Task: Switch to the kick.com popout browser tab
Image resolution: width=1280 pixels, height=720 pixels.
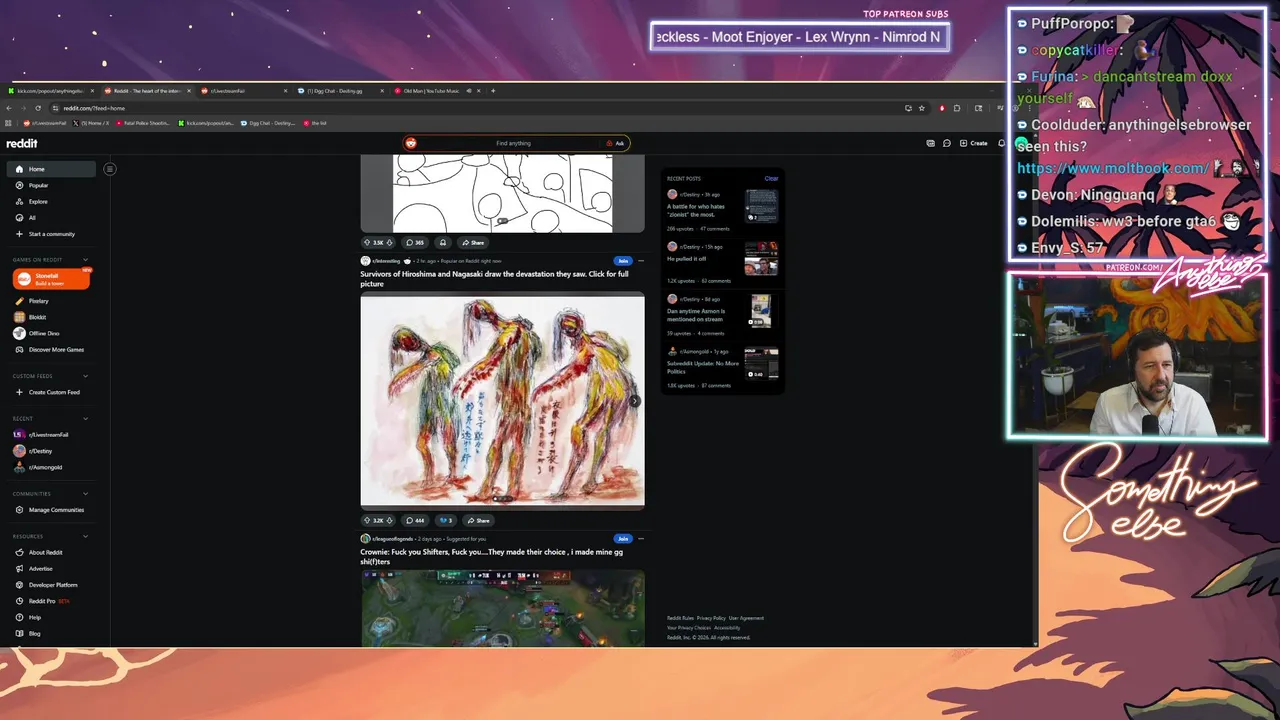Action: pos(48,91)
